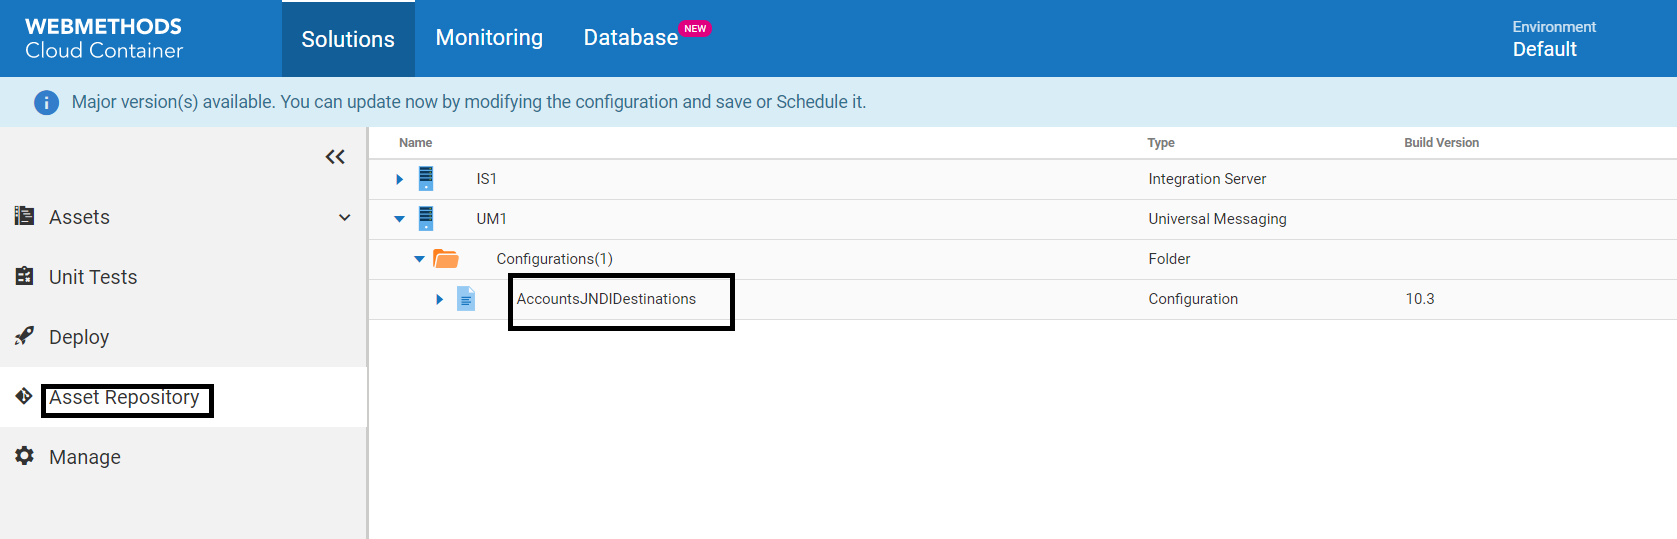This screenshot has width=1677, height=539.
Task: Click the UM1 server icon
Action: pyautogui.click(x=426, y=218)
